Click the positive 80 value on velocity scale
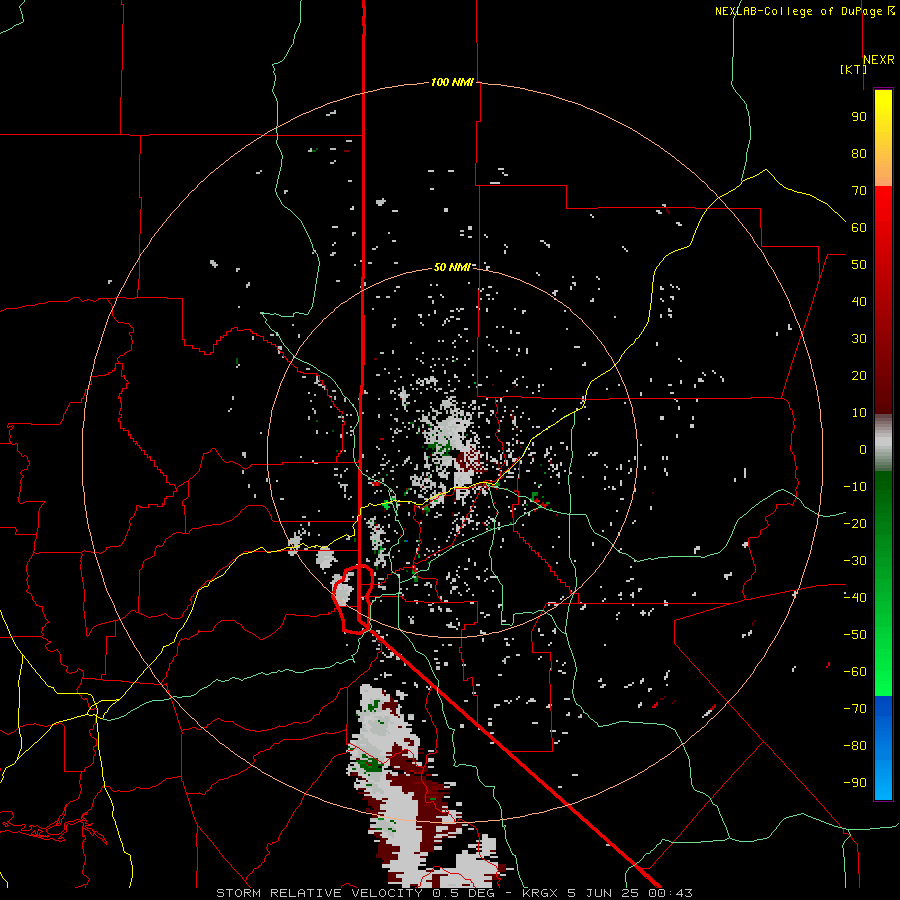This screenshot has width=900, height=900. click(x=859, y=153)
